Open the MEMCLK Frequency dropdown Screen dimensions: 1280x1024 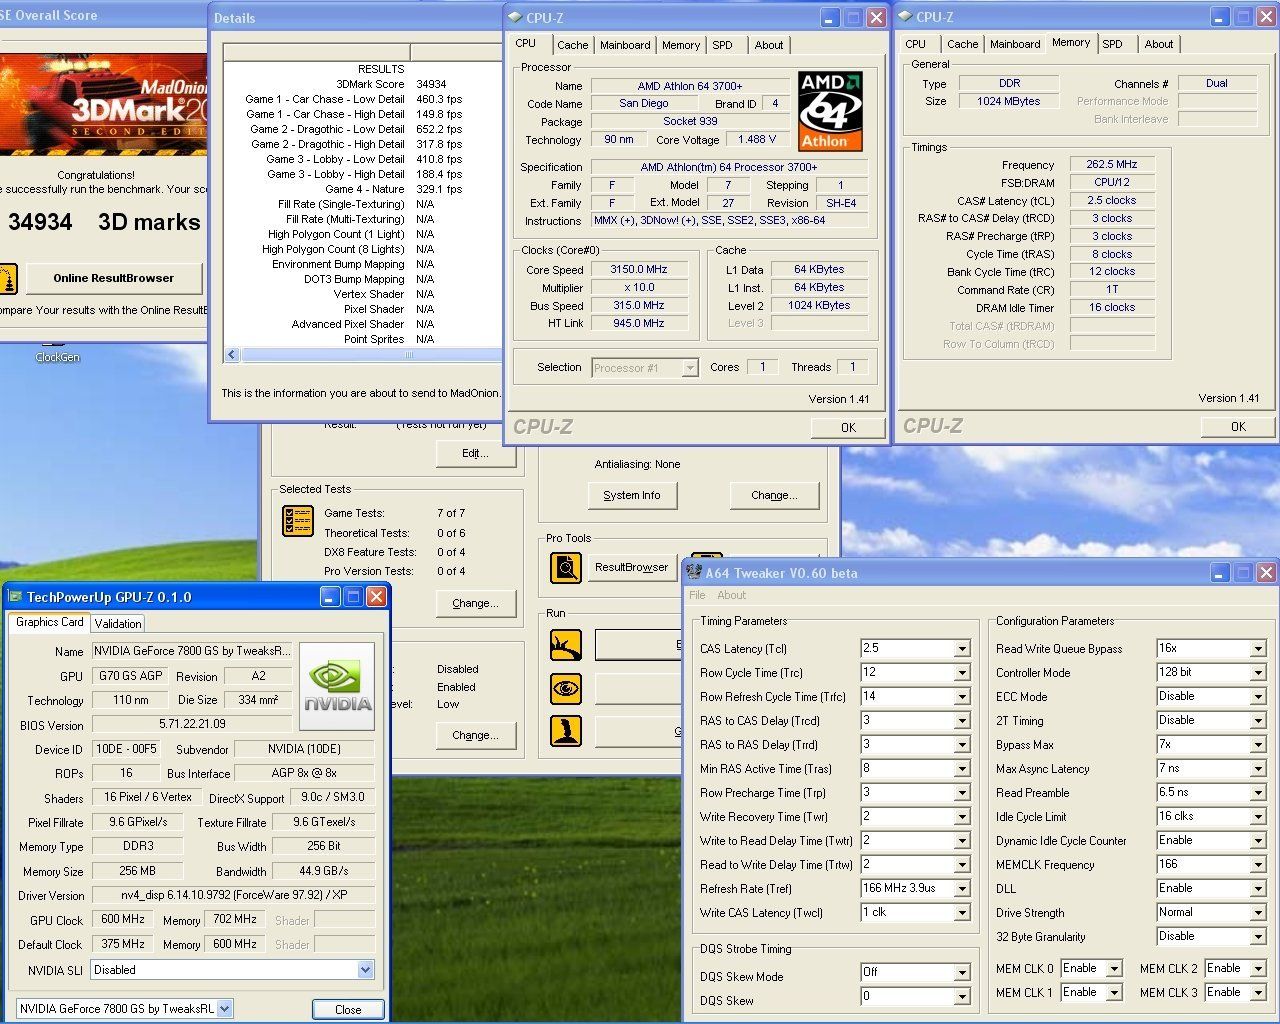(1258, 865)
